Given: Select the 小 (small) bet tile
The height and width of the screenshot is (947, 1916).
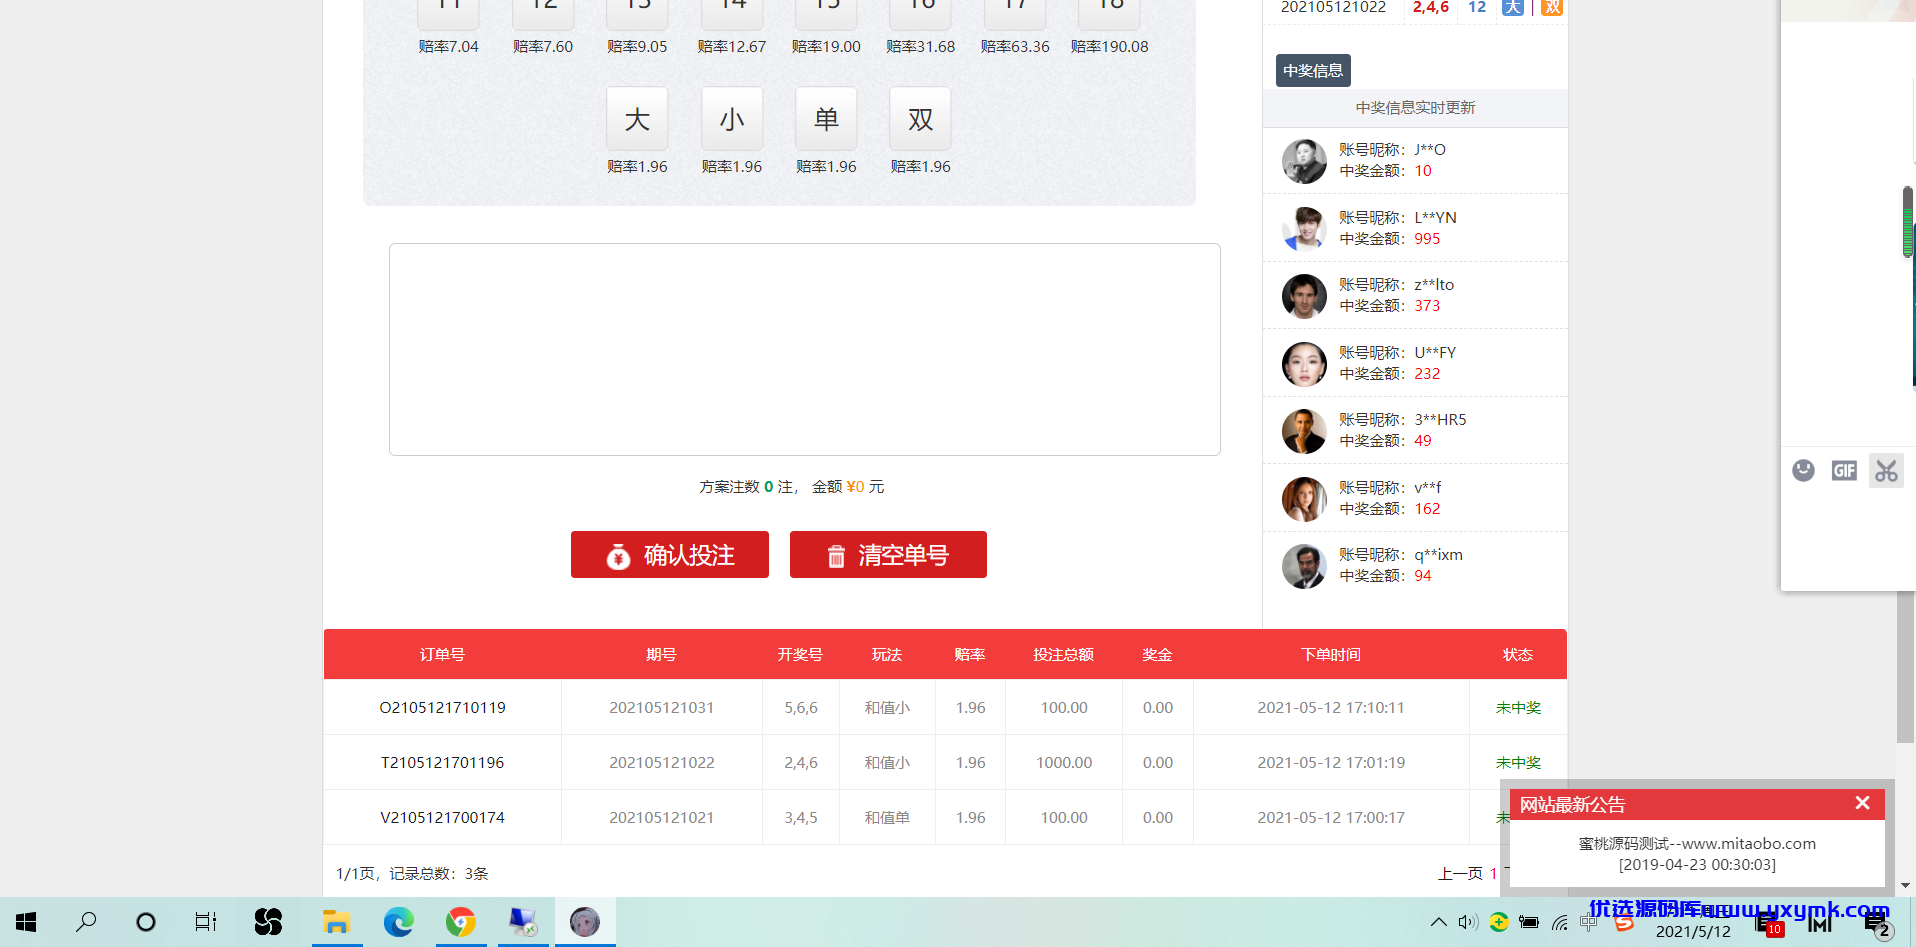Looking at the screenshot, I should coord(732,119).
